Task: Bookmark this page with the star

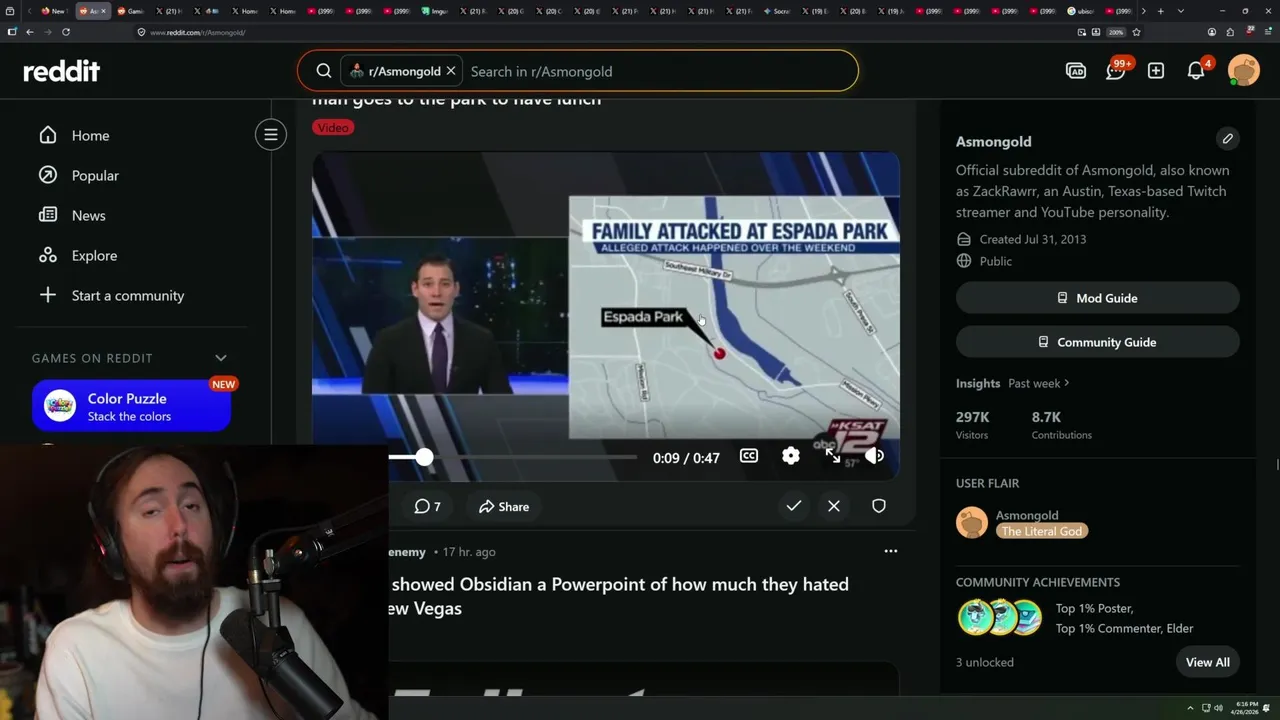Action: [1136, 32]
